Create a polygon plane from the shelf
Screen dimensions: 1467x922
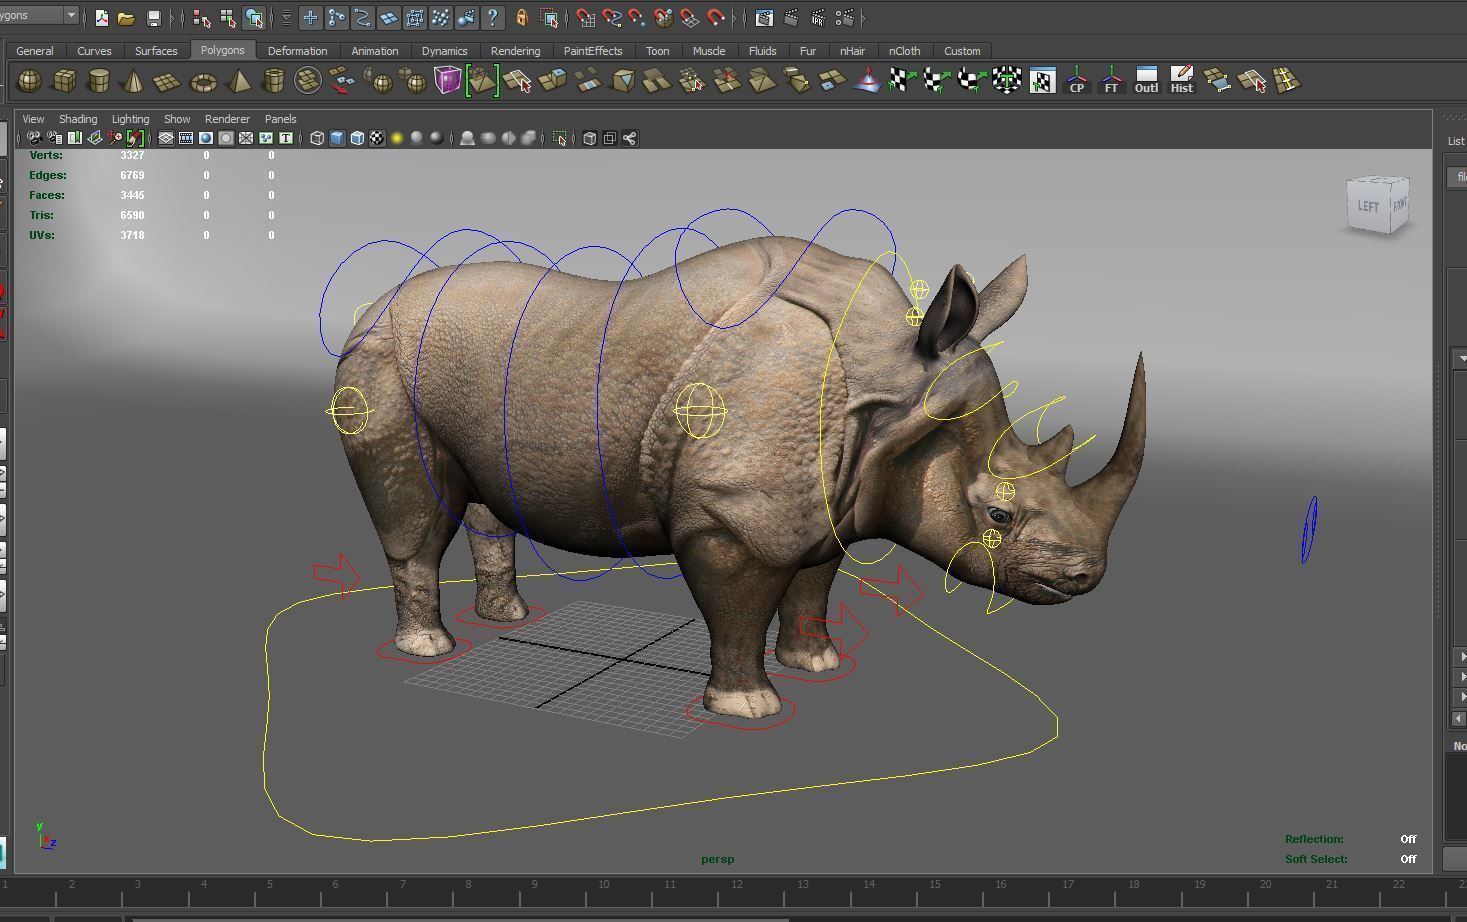pyautogui.click(x=167, y=81)
